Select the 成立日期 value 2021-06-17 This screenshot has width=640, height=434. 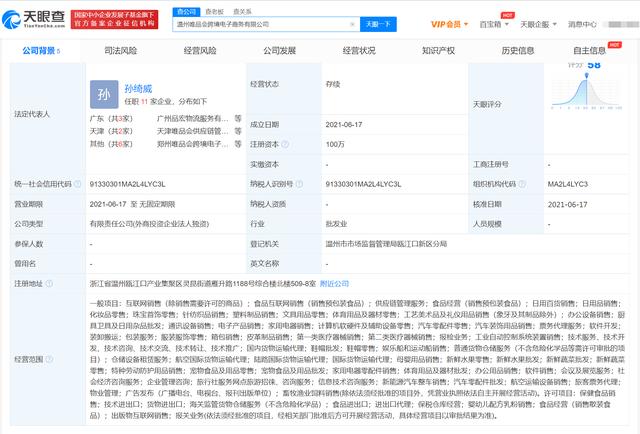pos(344,125)
